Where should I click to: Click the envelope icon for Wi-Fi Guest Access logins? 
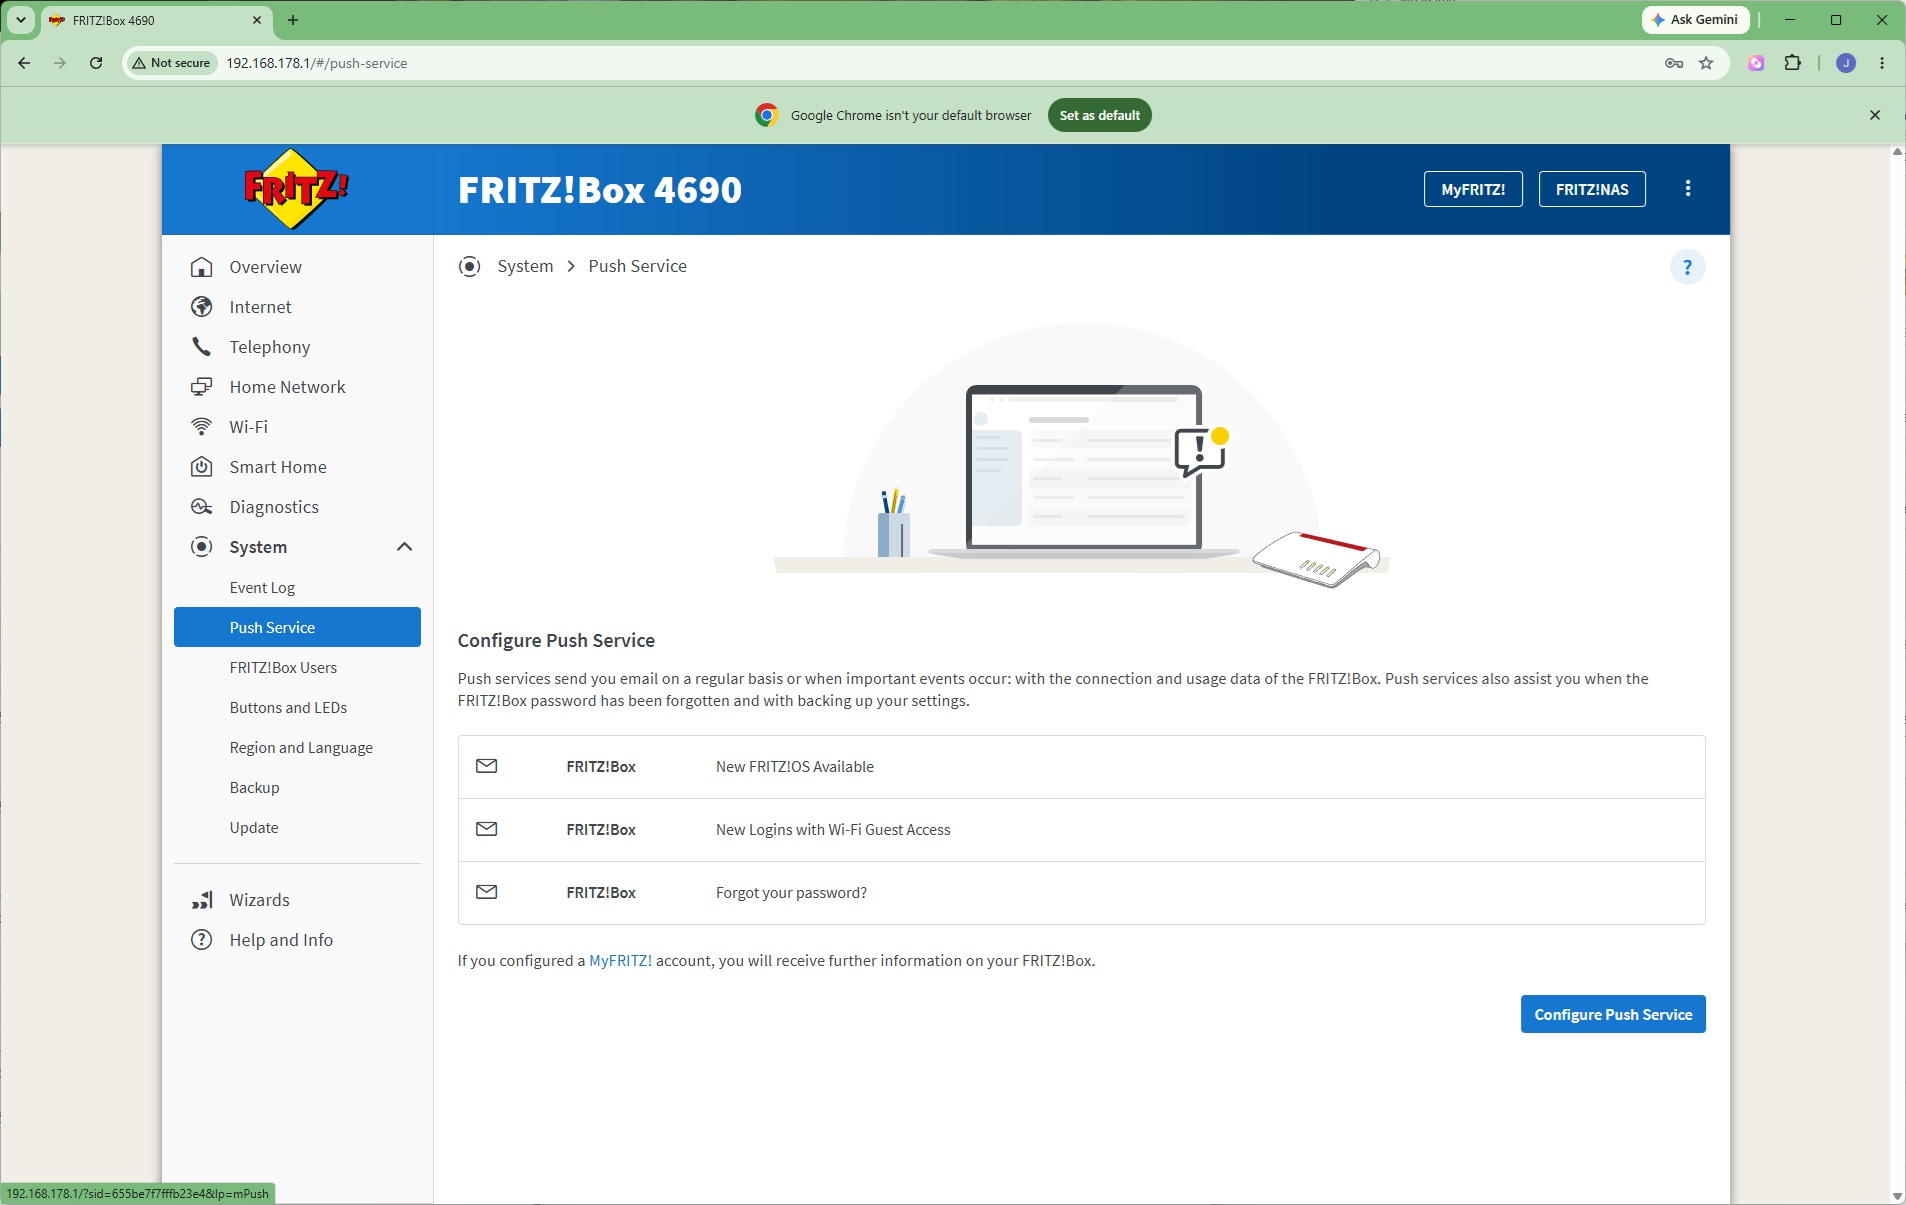click(x=487, y=829)
